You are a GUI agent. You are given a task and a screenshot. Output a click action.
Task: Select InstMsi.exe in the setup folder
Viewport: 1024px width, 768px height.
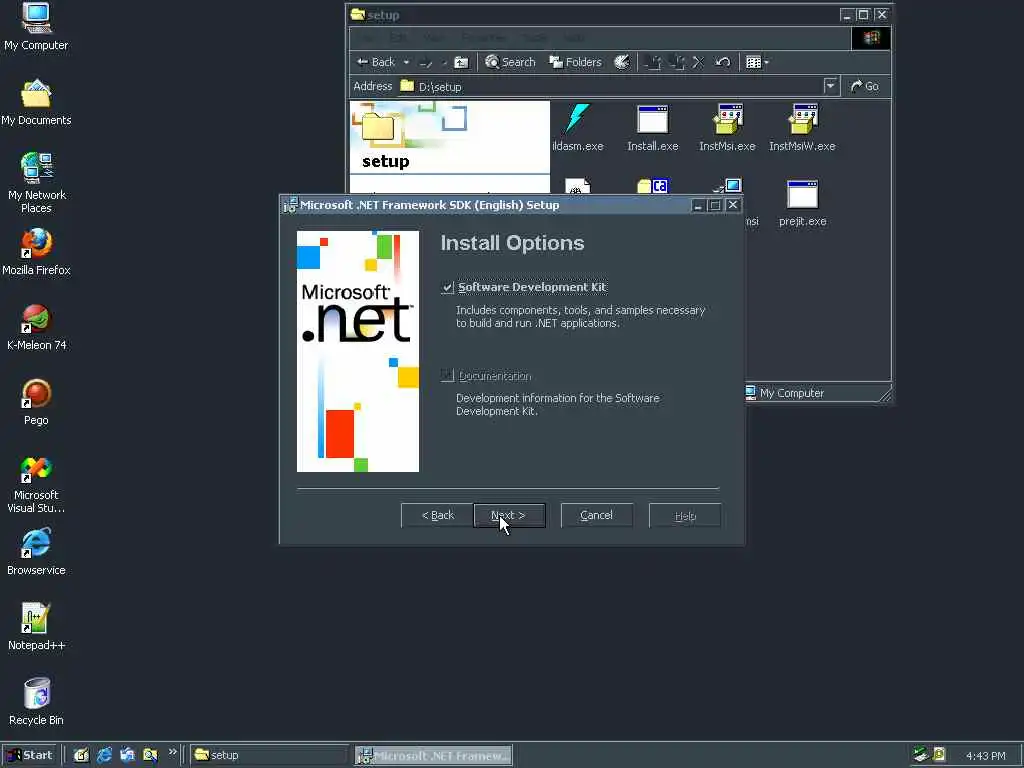727,128
